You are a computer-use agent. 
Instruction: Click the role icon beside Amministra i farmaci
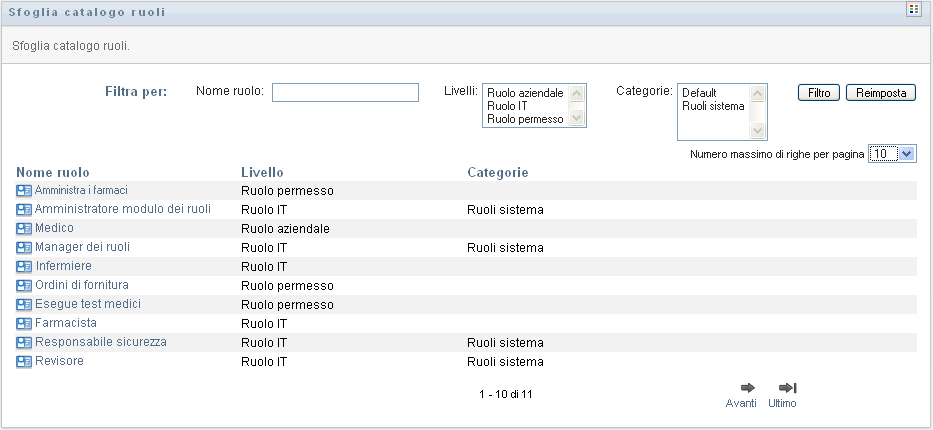(24, 190)
